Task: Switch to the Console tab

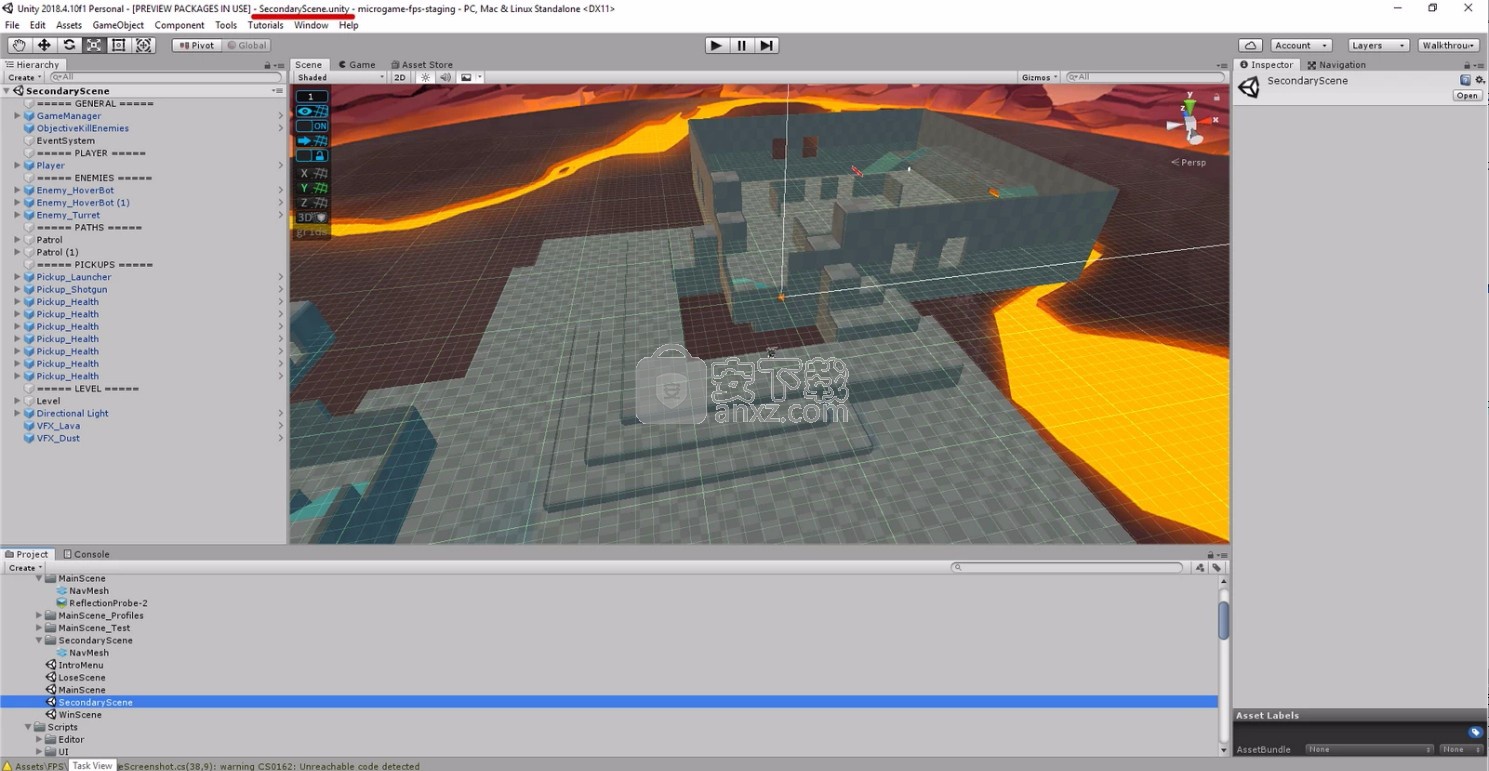Action: (x=87, y=554)
